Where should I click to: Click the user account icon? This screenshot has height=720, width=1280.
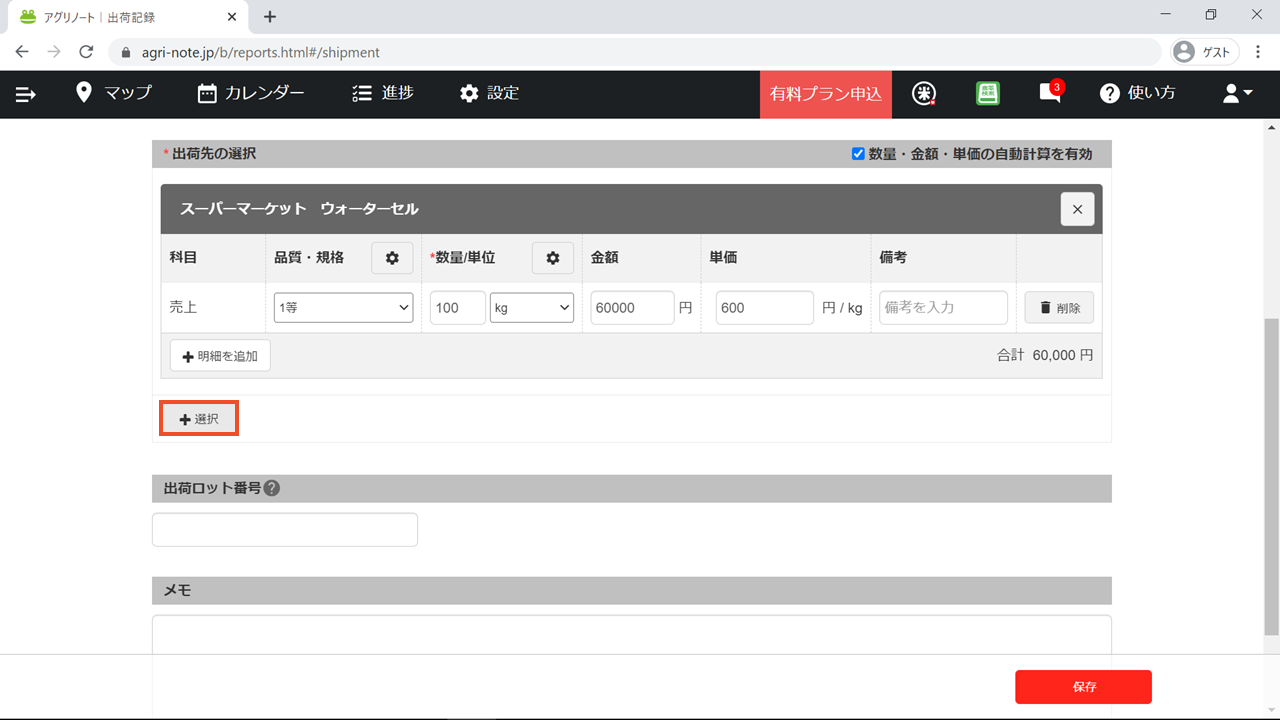pos(1237,93)
